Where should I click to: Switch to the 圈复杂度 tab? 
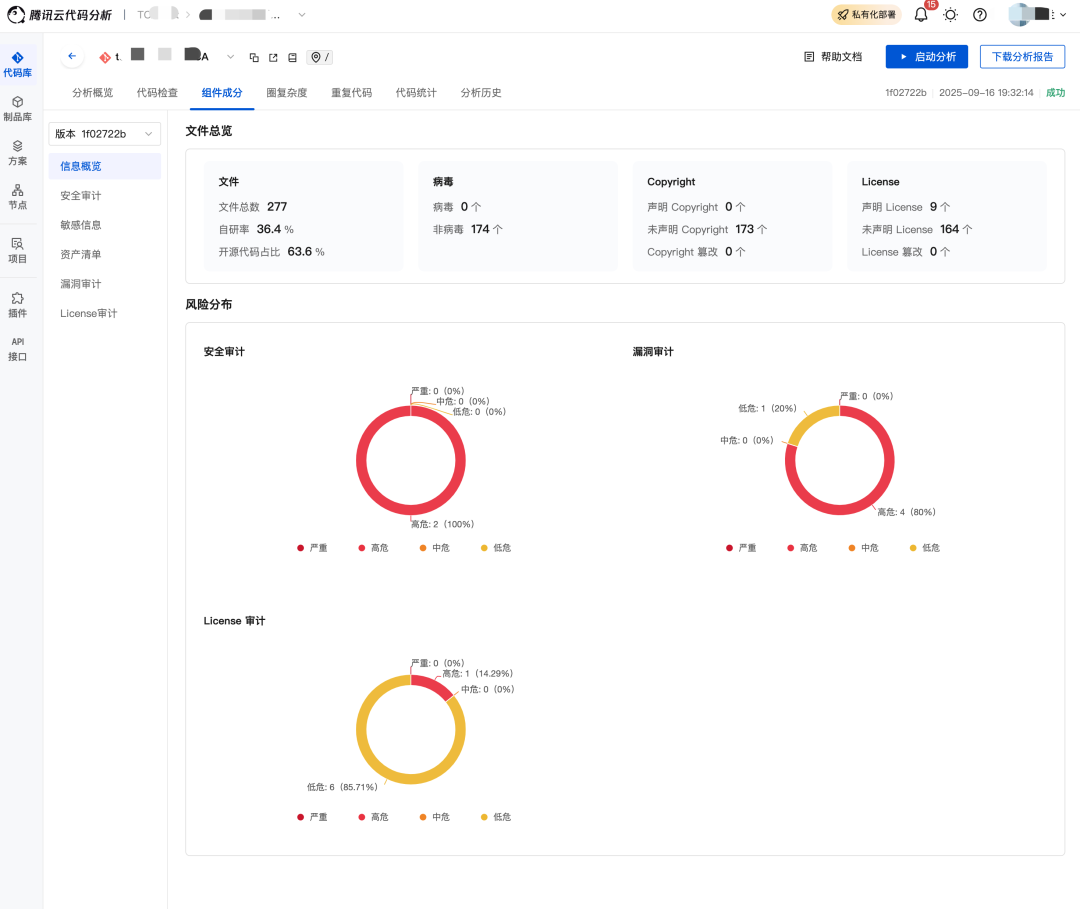287,92
